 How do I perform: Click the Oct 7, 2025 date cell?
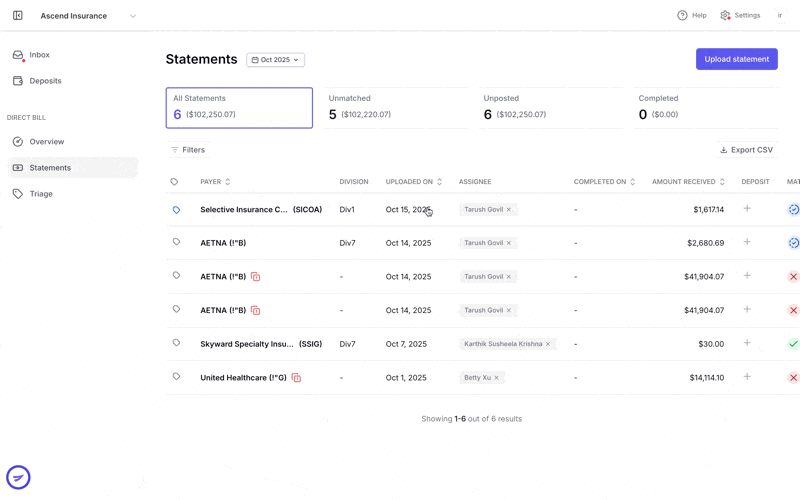click(406, 344)
